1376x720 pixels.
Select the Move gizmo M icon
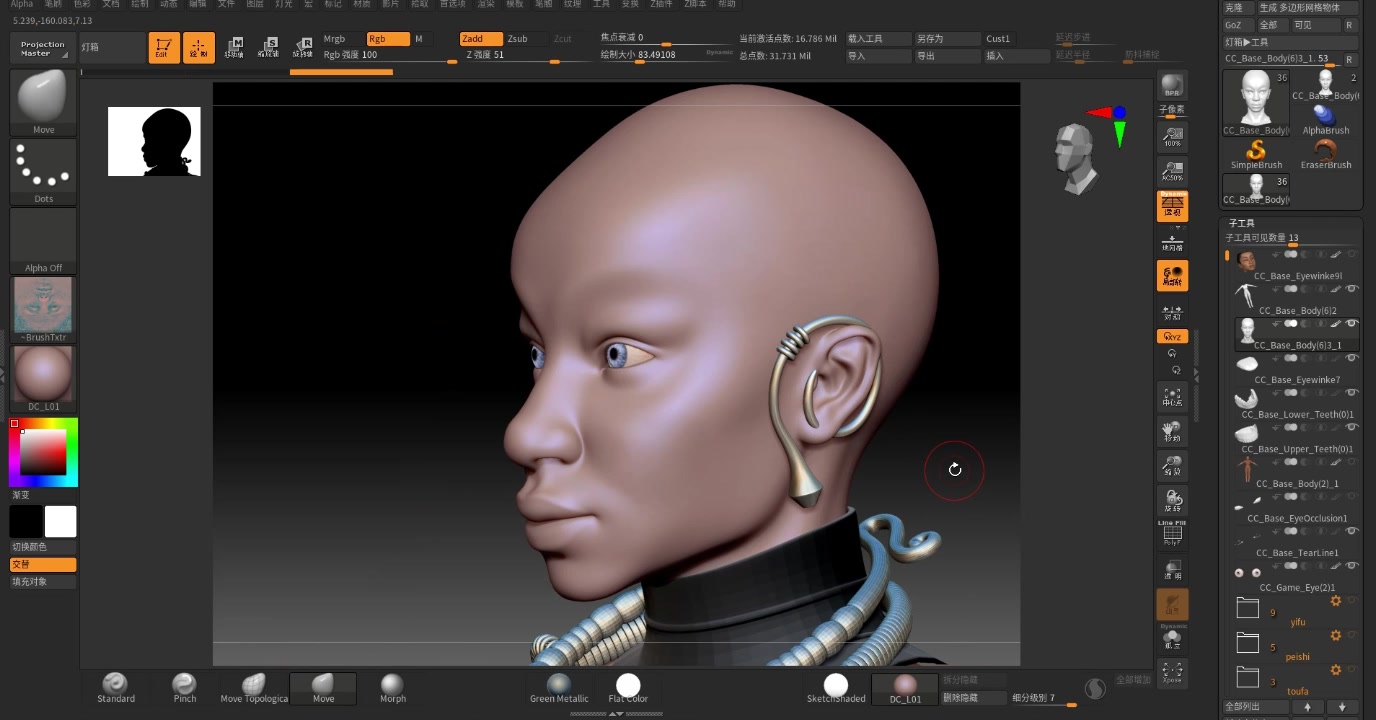pyautogui.click(x=234, y=48)
